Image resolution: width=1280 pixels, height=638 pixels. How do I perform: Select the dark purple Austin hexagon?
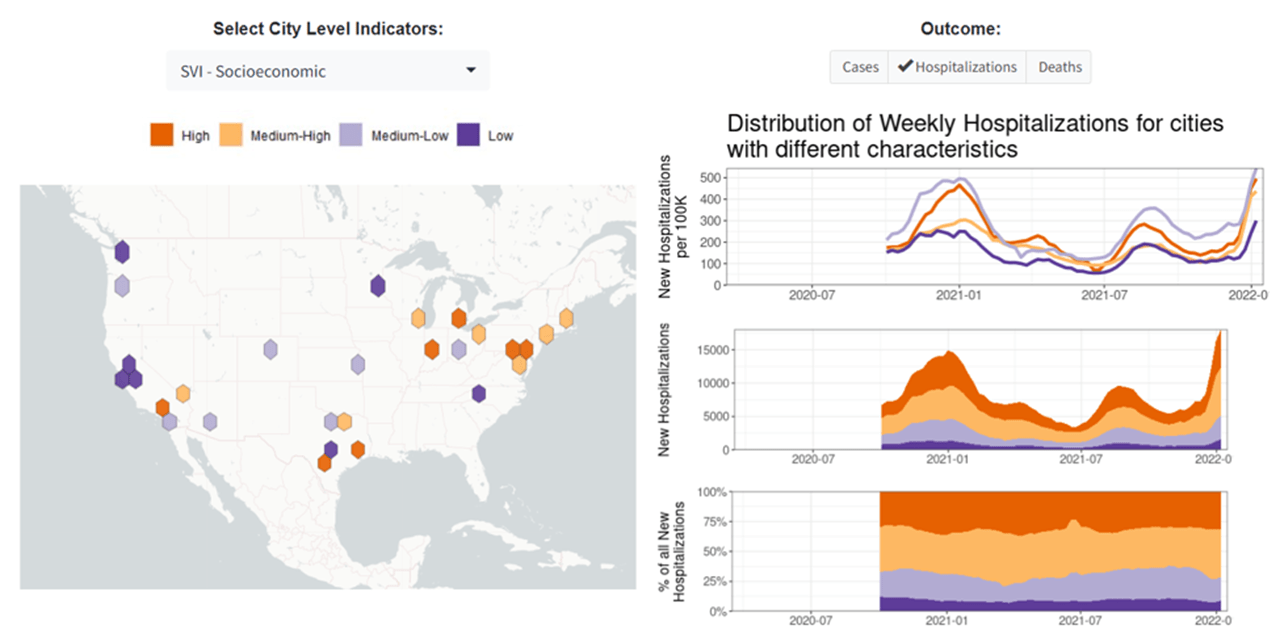331,449
